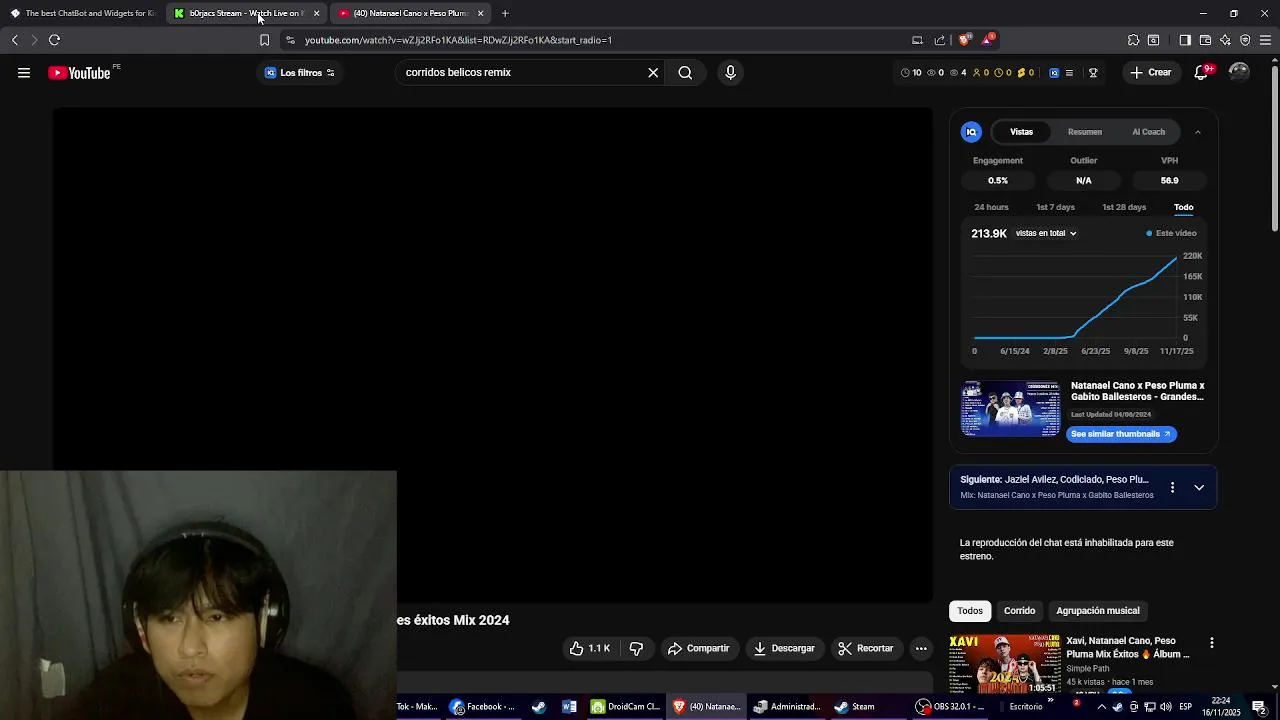Select the 1st 28 days range
The height and width of the screenshot is (720, 1280).
point(1124,207)
